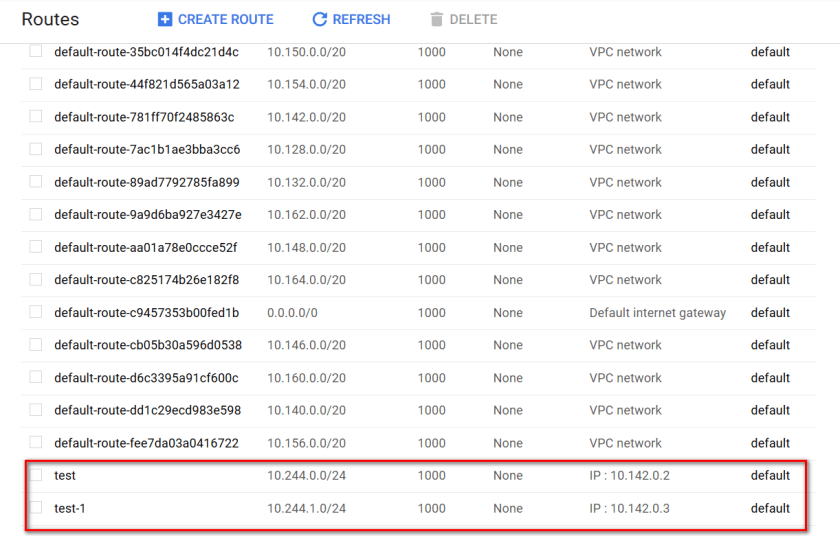
Task: Select the checkbox for route test
Action: coord(36,475)
